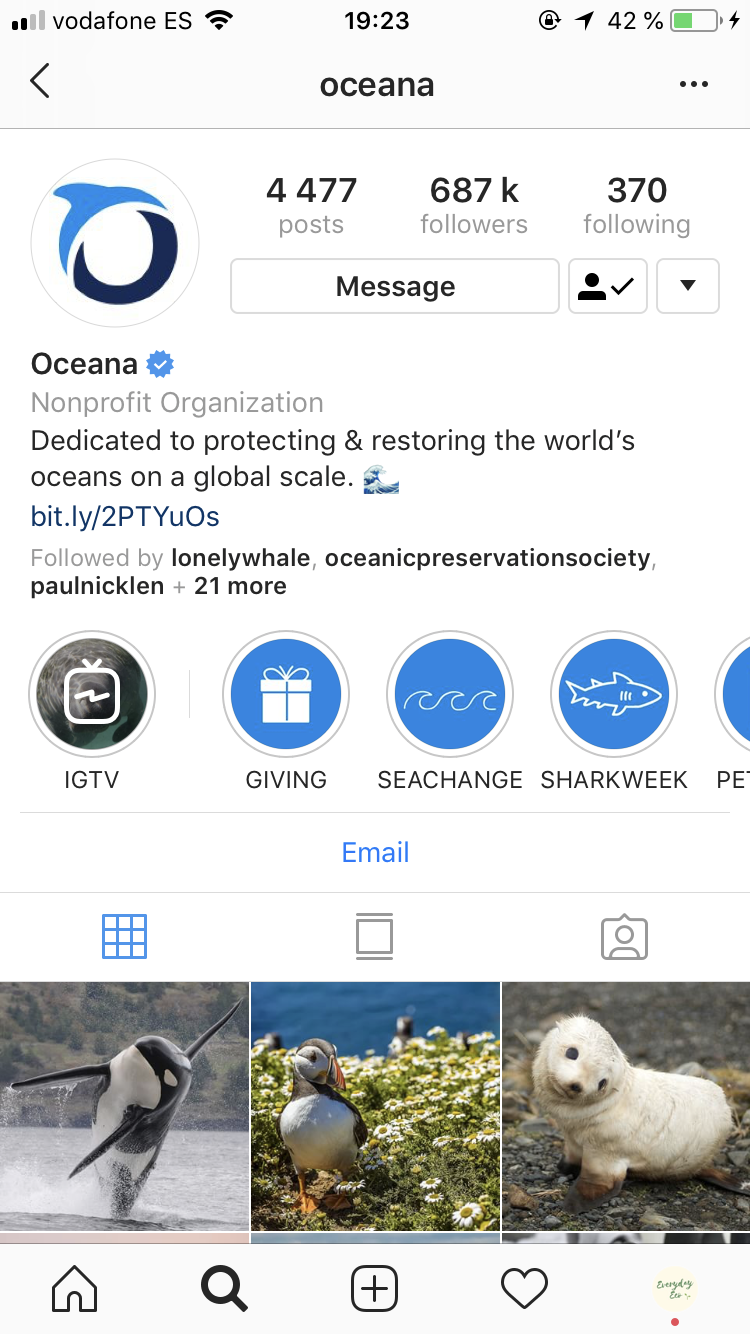Screen dimensions: 750x1334
Task: Tap the home icon in bottom bar
Action: [74, 1288]
